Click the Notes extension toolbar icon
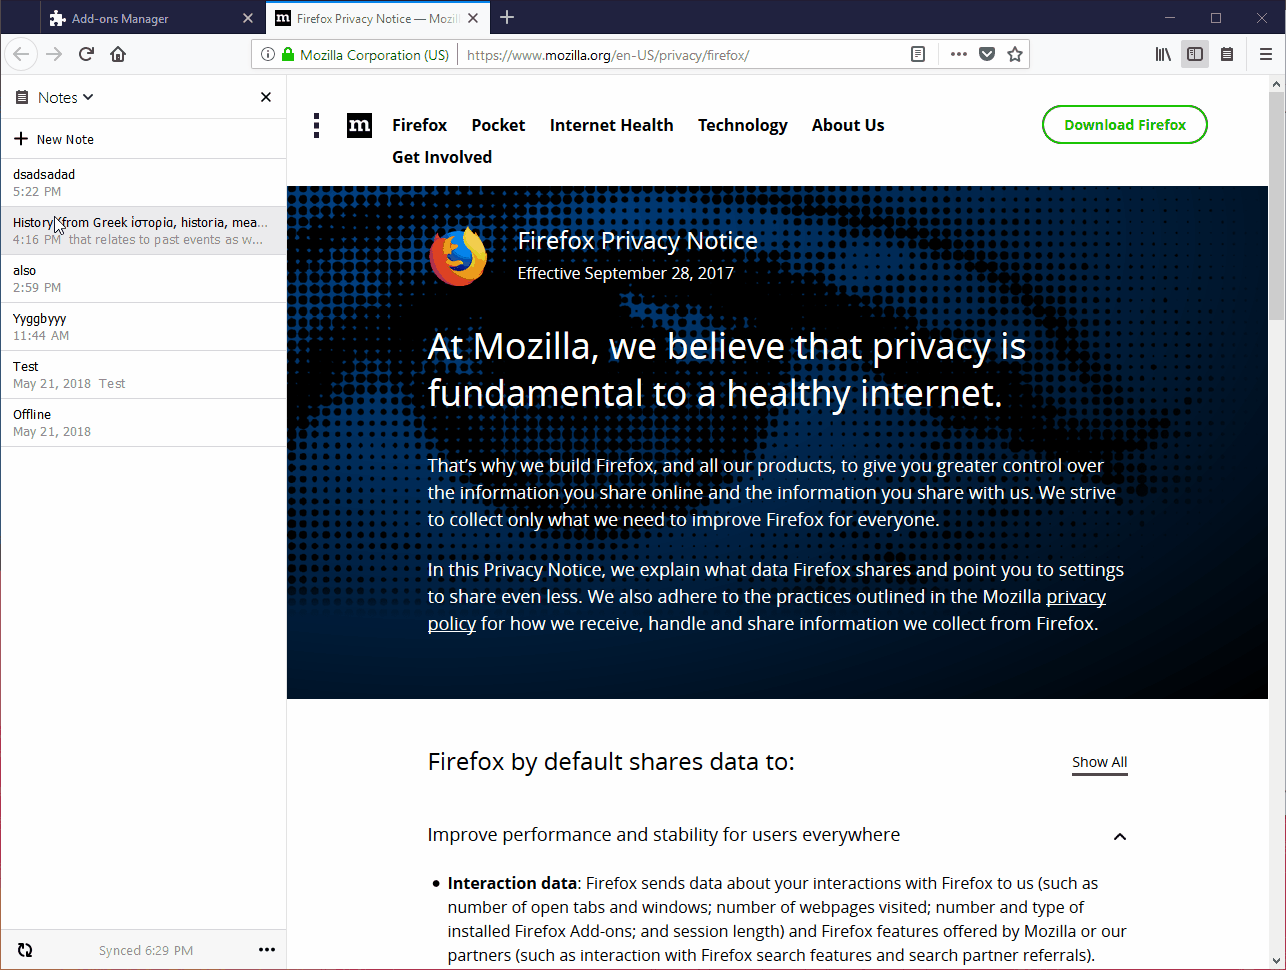The height and width of the screenshot is (970, 1286). [1227, 54]
